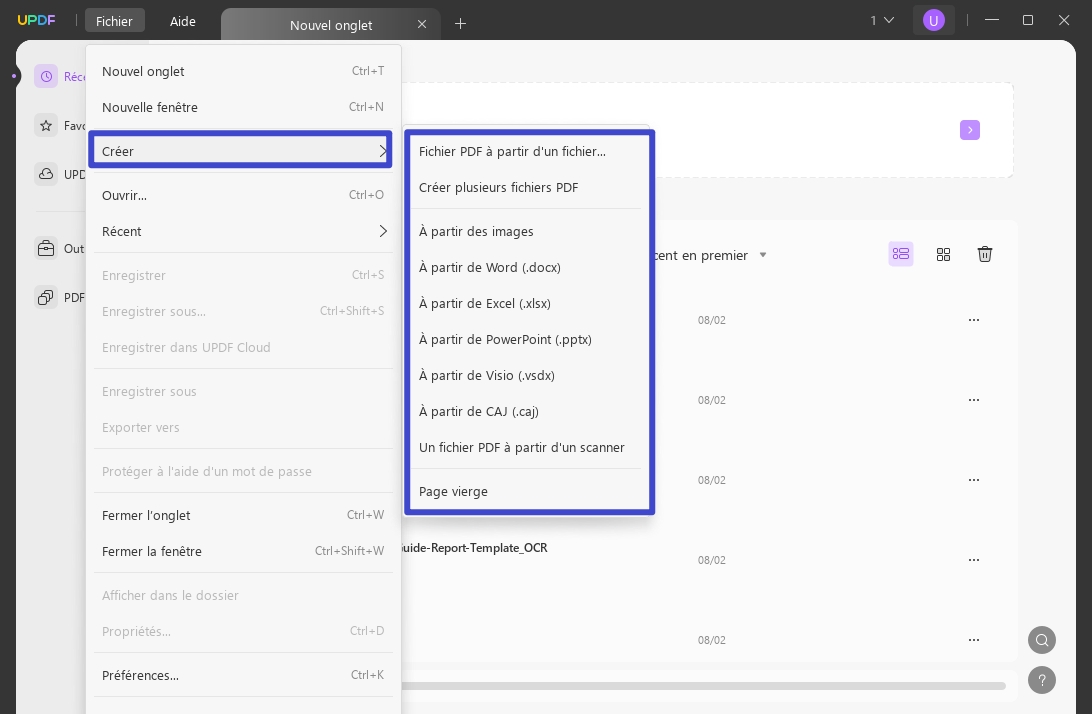This screenshot has width=1092, height=714.
Task: Click the Outils toolbox sidebar icon
Action: (46, 249)
